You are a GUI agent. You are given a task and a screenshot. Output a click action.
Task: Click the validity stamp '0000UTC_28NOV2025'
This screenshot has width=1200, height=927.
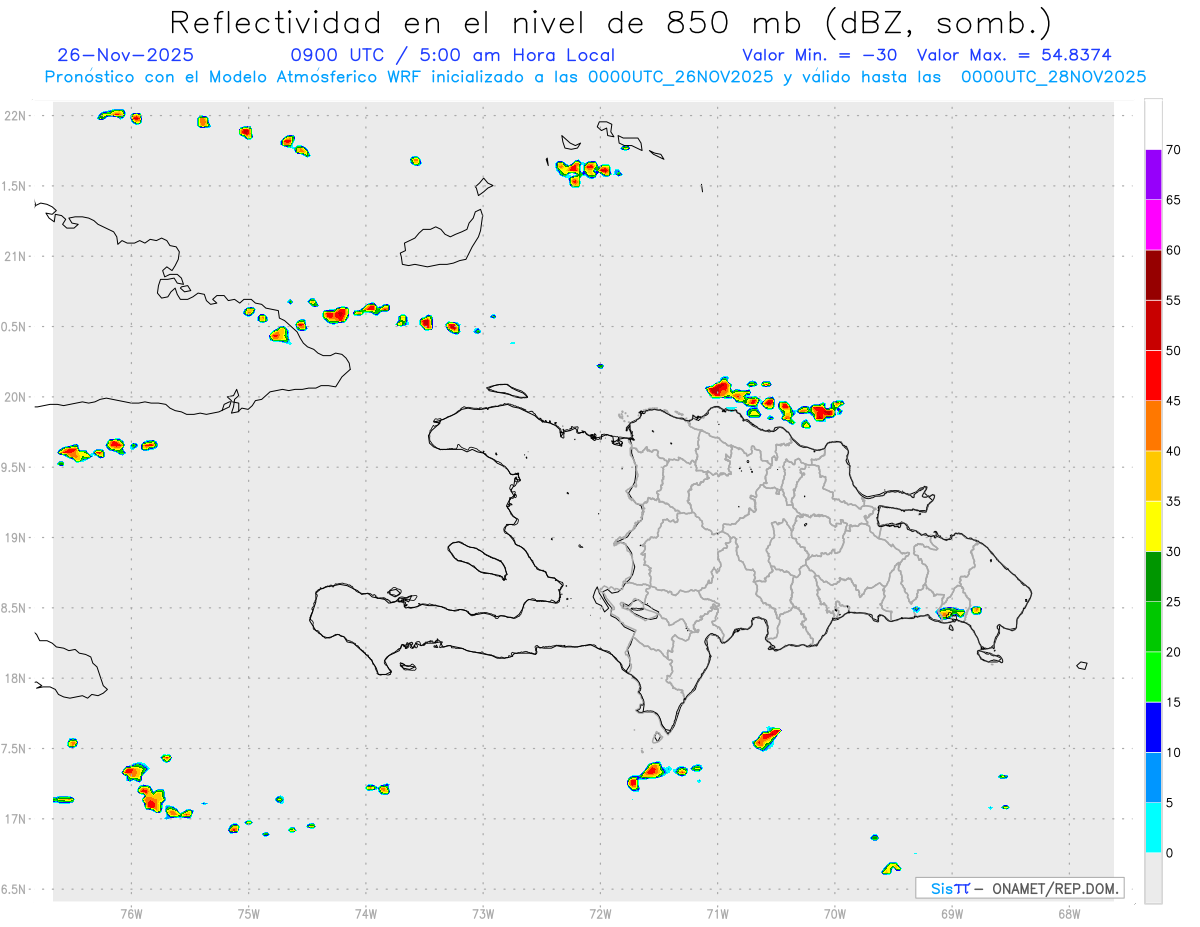pos(1053,77)
